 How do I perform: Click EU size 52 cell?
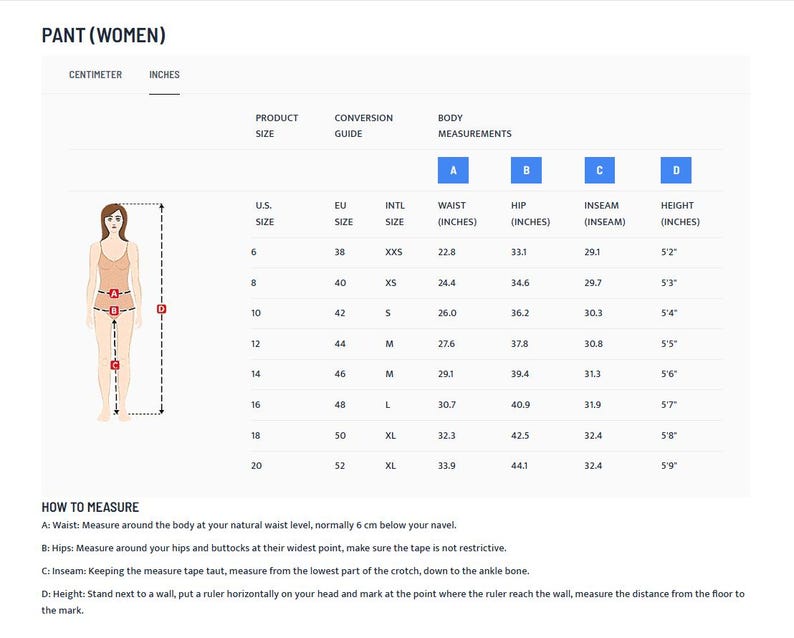[340, 466]
